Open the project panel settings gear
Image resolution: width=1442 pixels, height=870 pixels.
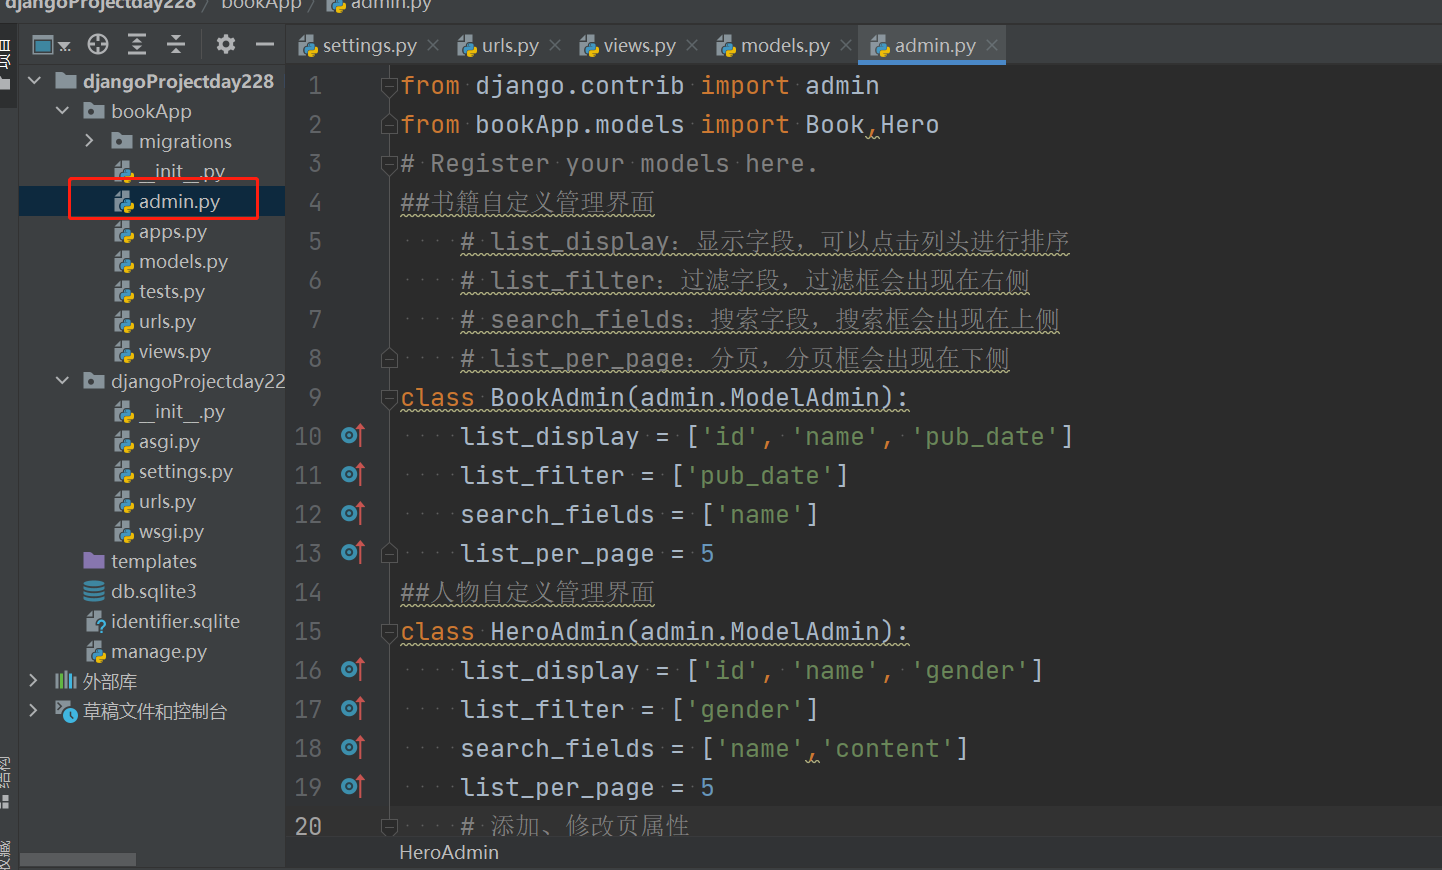coord(226,44)
